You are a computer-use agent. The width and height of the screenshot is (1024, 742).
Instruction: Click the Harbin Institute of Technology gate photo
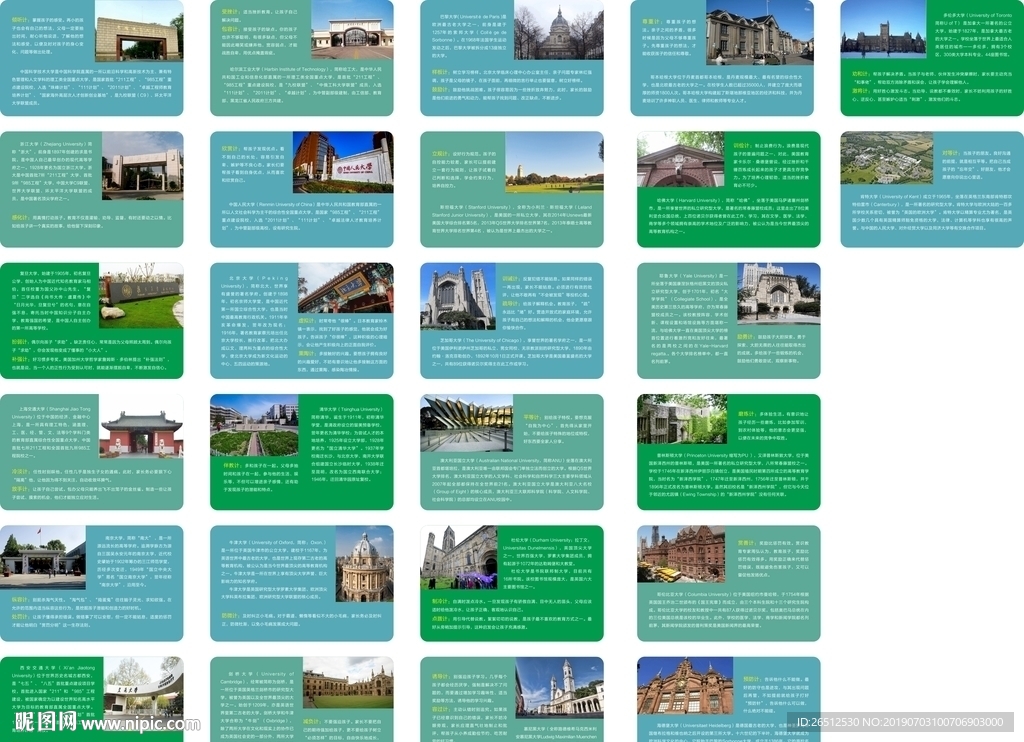tap(351, 30)
